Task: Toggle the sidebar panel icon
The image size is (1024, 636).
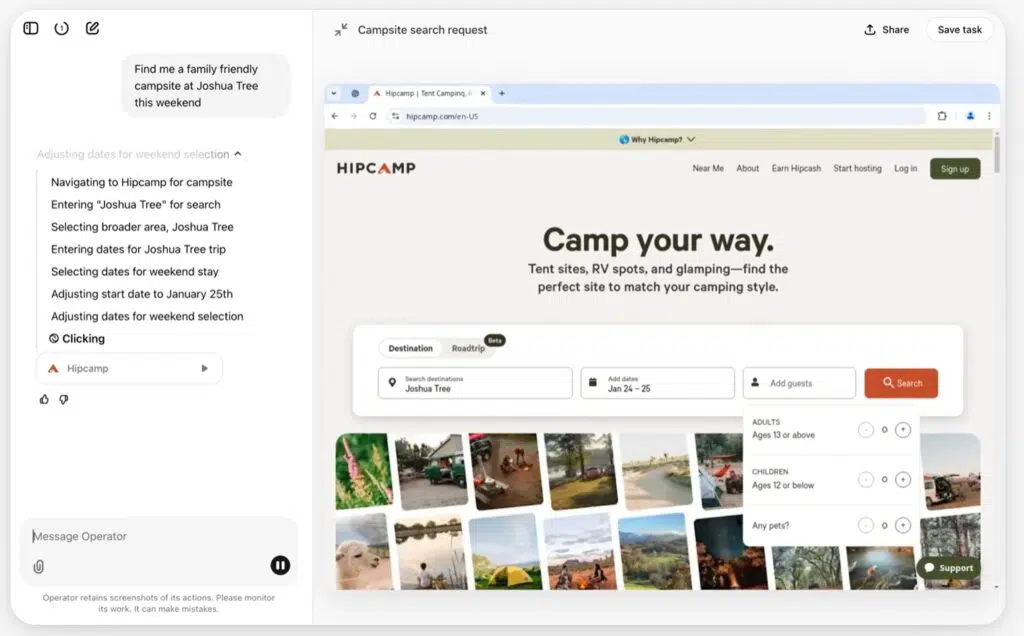Action: pos(31,28)
